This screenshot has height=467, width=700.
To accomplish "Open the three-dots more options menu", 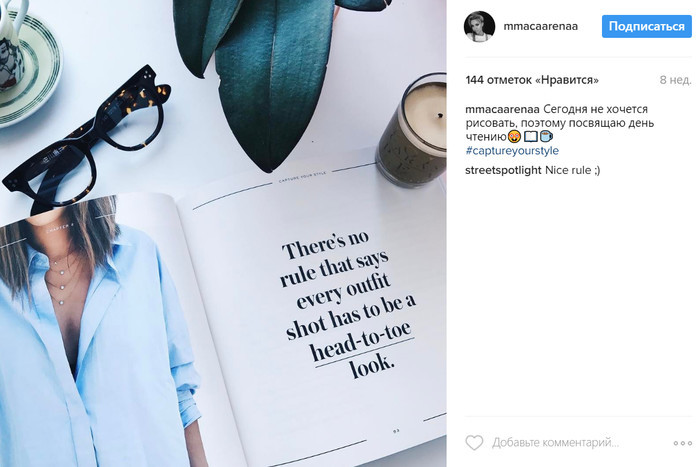I will [683, 443].
